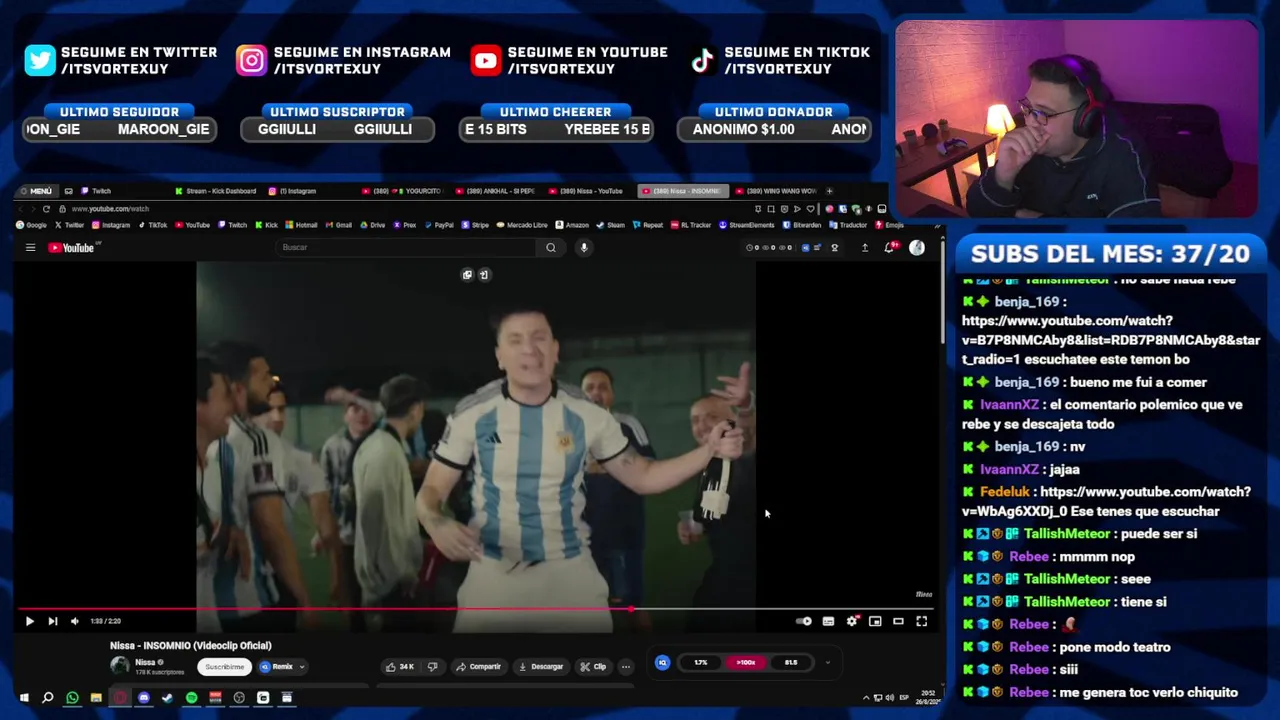Switch to Stream - Kick Dashboard tab

point(215,191)
